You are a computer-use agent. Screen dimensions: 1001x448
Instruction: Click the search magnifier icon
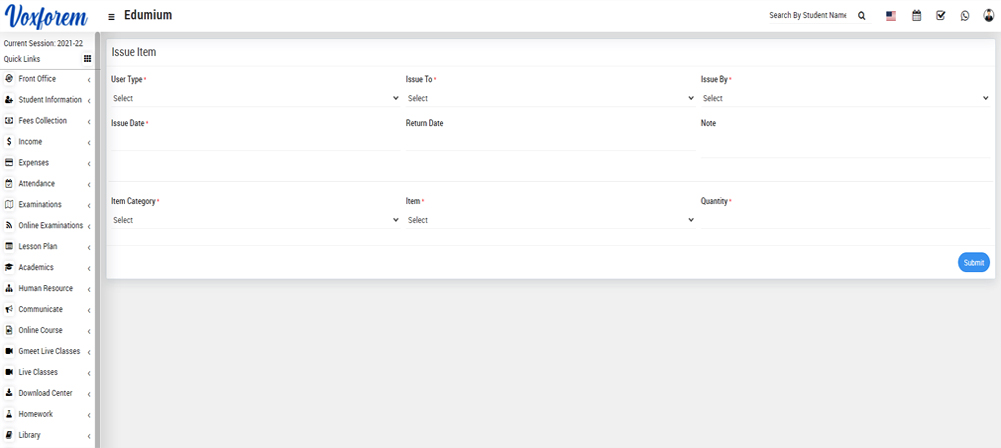point(862,16)
